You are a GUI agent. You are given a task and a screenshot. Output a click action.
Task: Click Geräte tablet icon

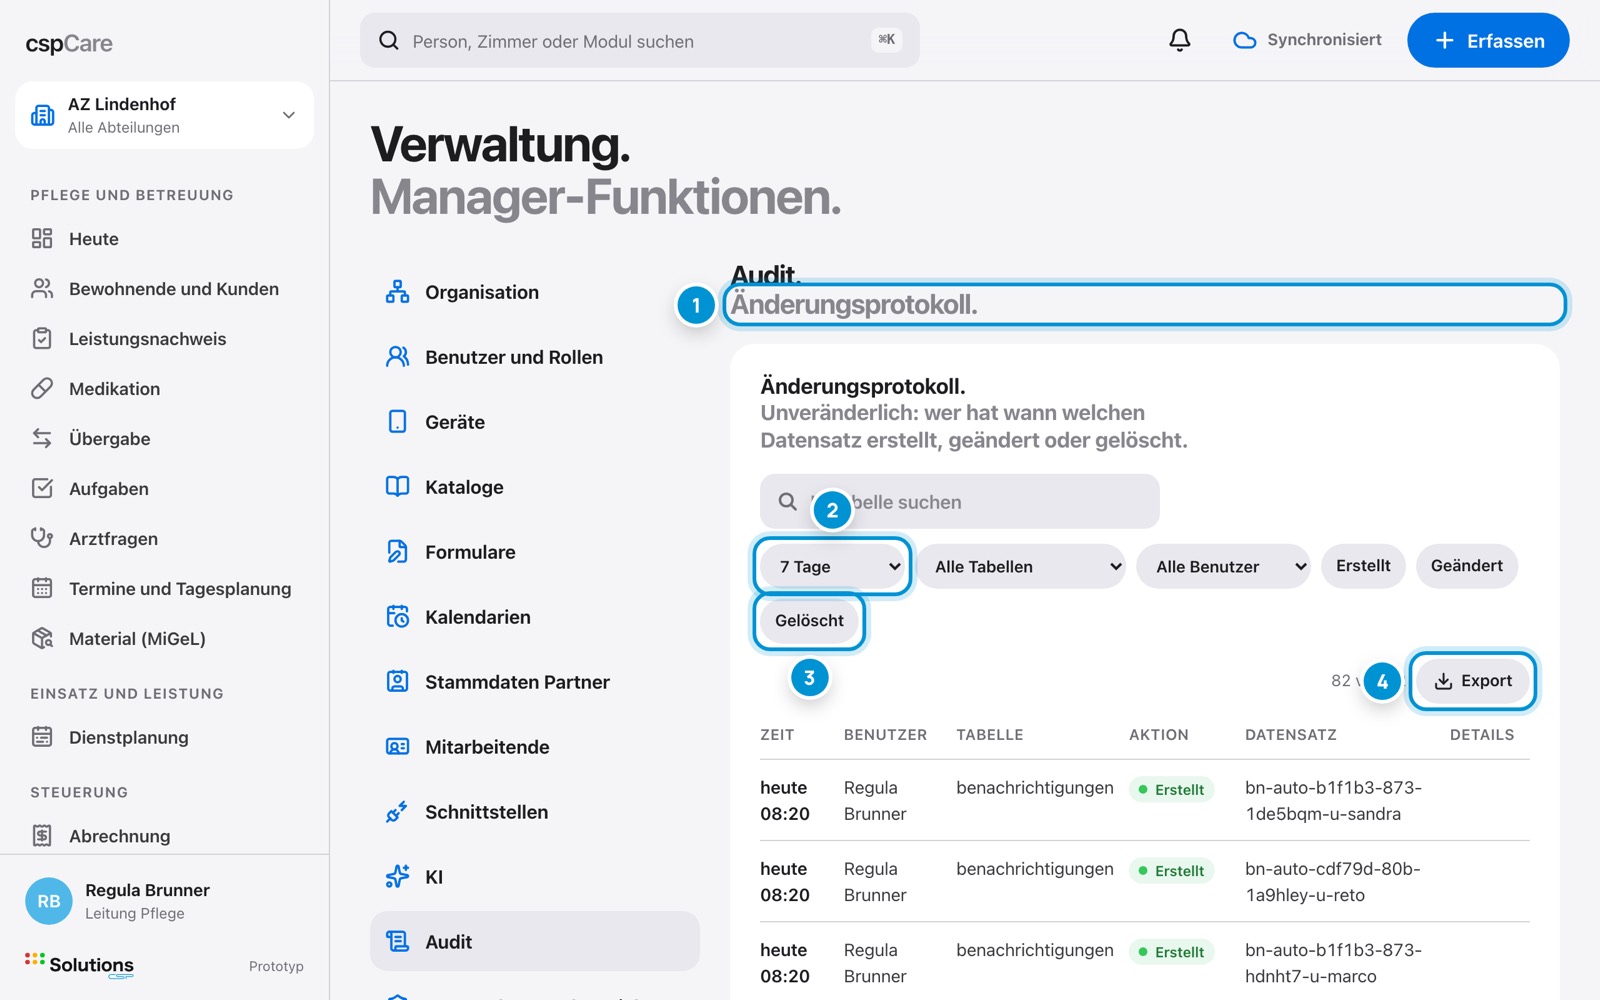click(x=398, y=422)
